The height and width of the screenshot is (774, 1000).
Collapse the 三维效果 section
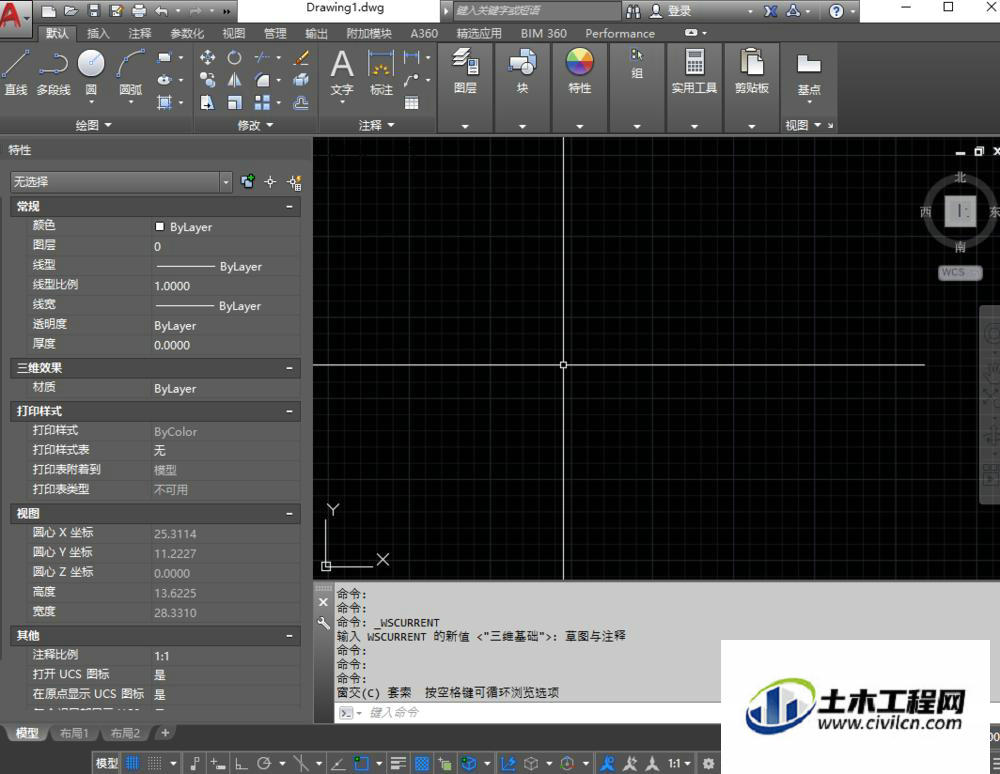290,369
